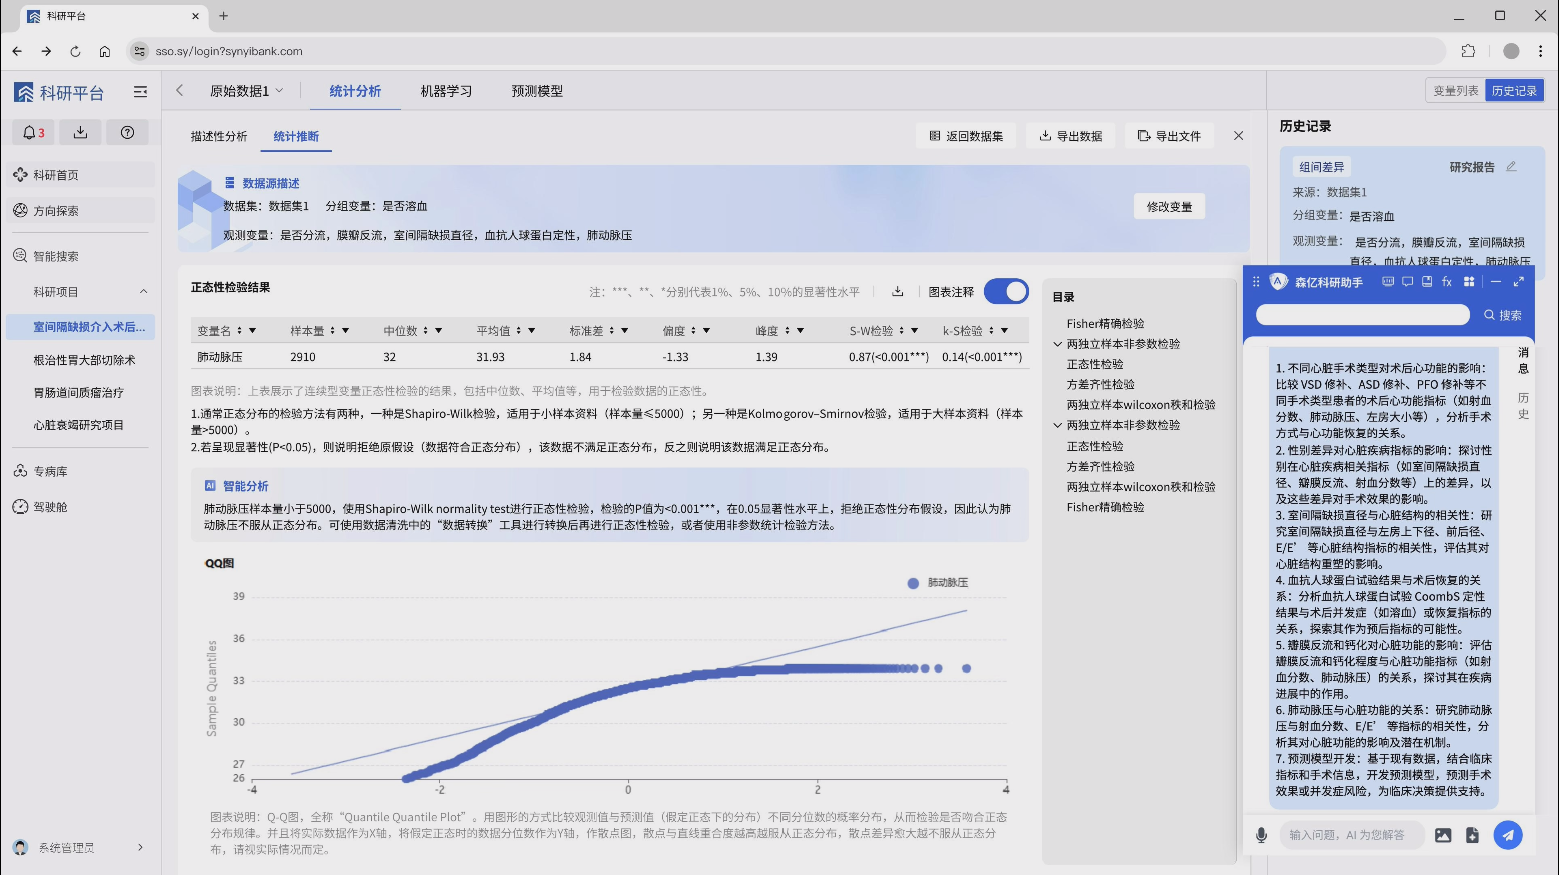The width and height of the screenshot is (1559, 875).
Task: Open filter dropdown on S-W检验 column
Action: pyautogui.click(x=914, y=331)
